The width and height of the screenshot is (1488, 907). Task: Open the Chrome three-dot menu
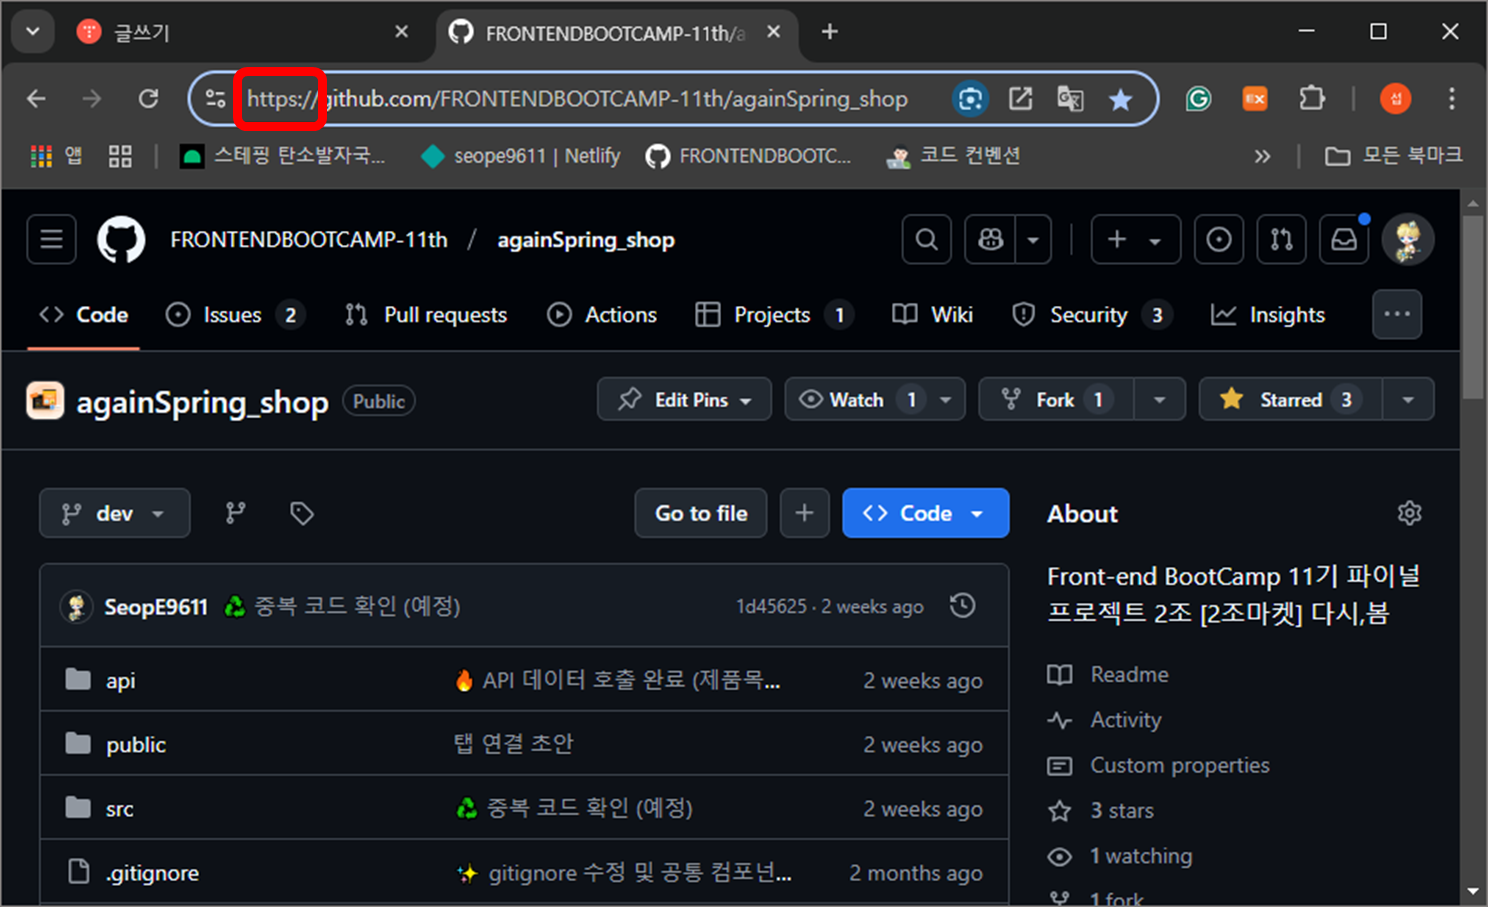click(x=1451, y=98)
